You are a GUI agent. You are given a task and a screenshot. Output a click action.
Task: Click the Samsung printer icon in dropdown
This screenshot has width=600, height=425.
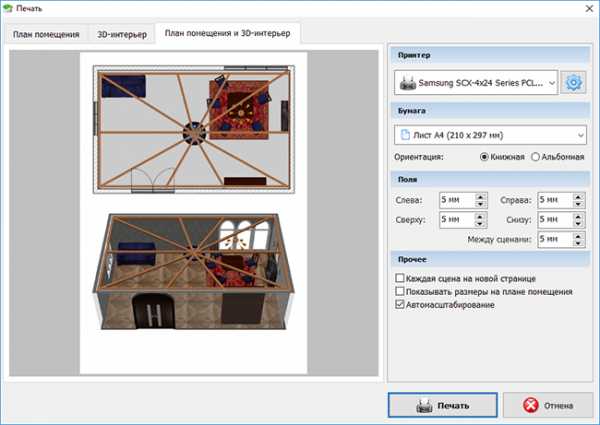coord(405,82)
